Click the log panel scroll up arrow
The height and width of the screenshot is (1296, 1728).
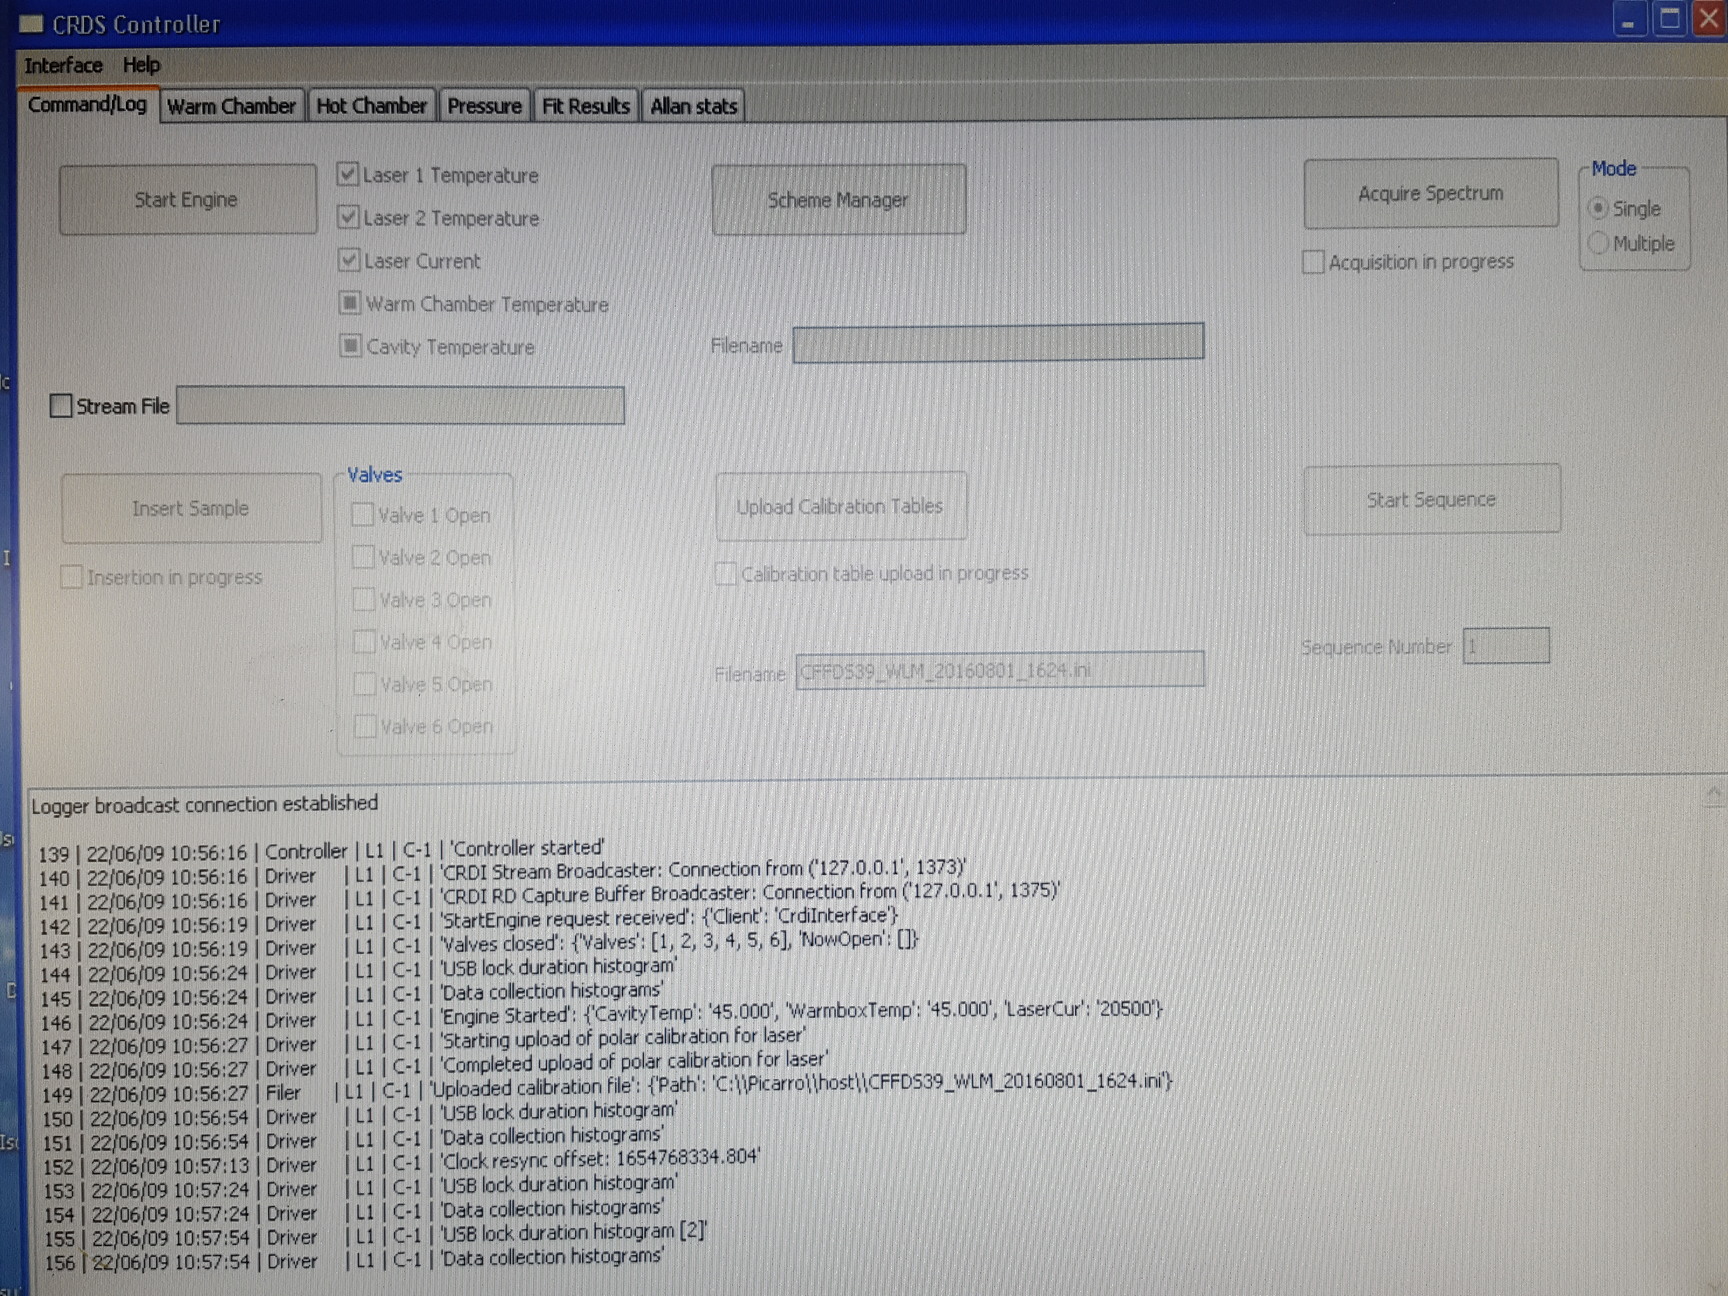click(x=1713, y=795)
